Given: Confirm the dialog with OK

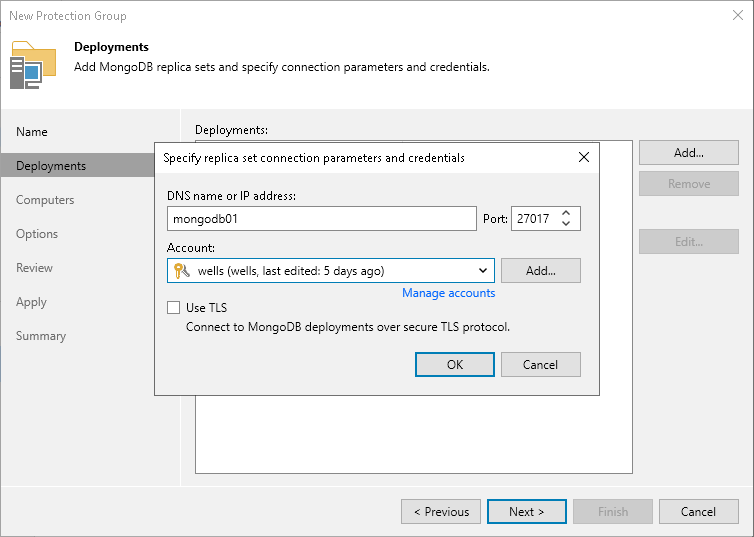Looking at the screenshot, I should click(x=454, y=364).
